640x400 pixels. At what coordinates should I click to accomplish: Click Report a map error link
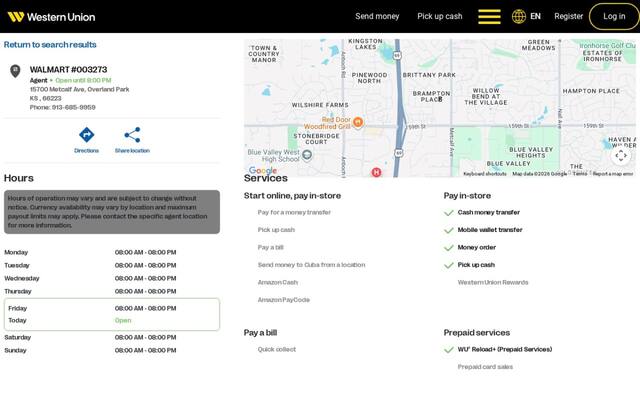point(613,174)
